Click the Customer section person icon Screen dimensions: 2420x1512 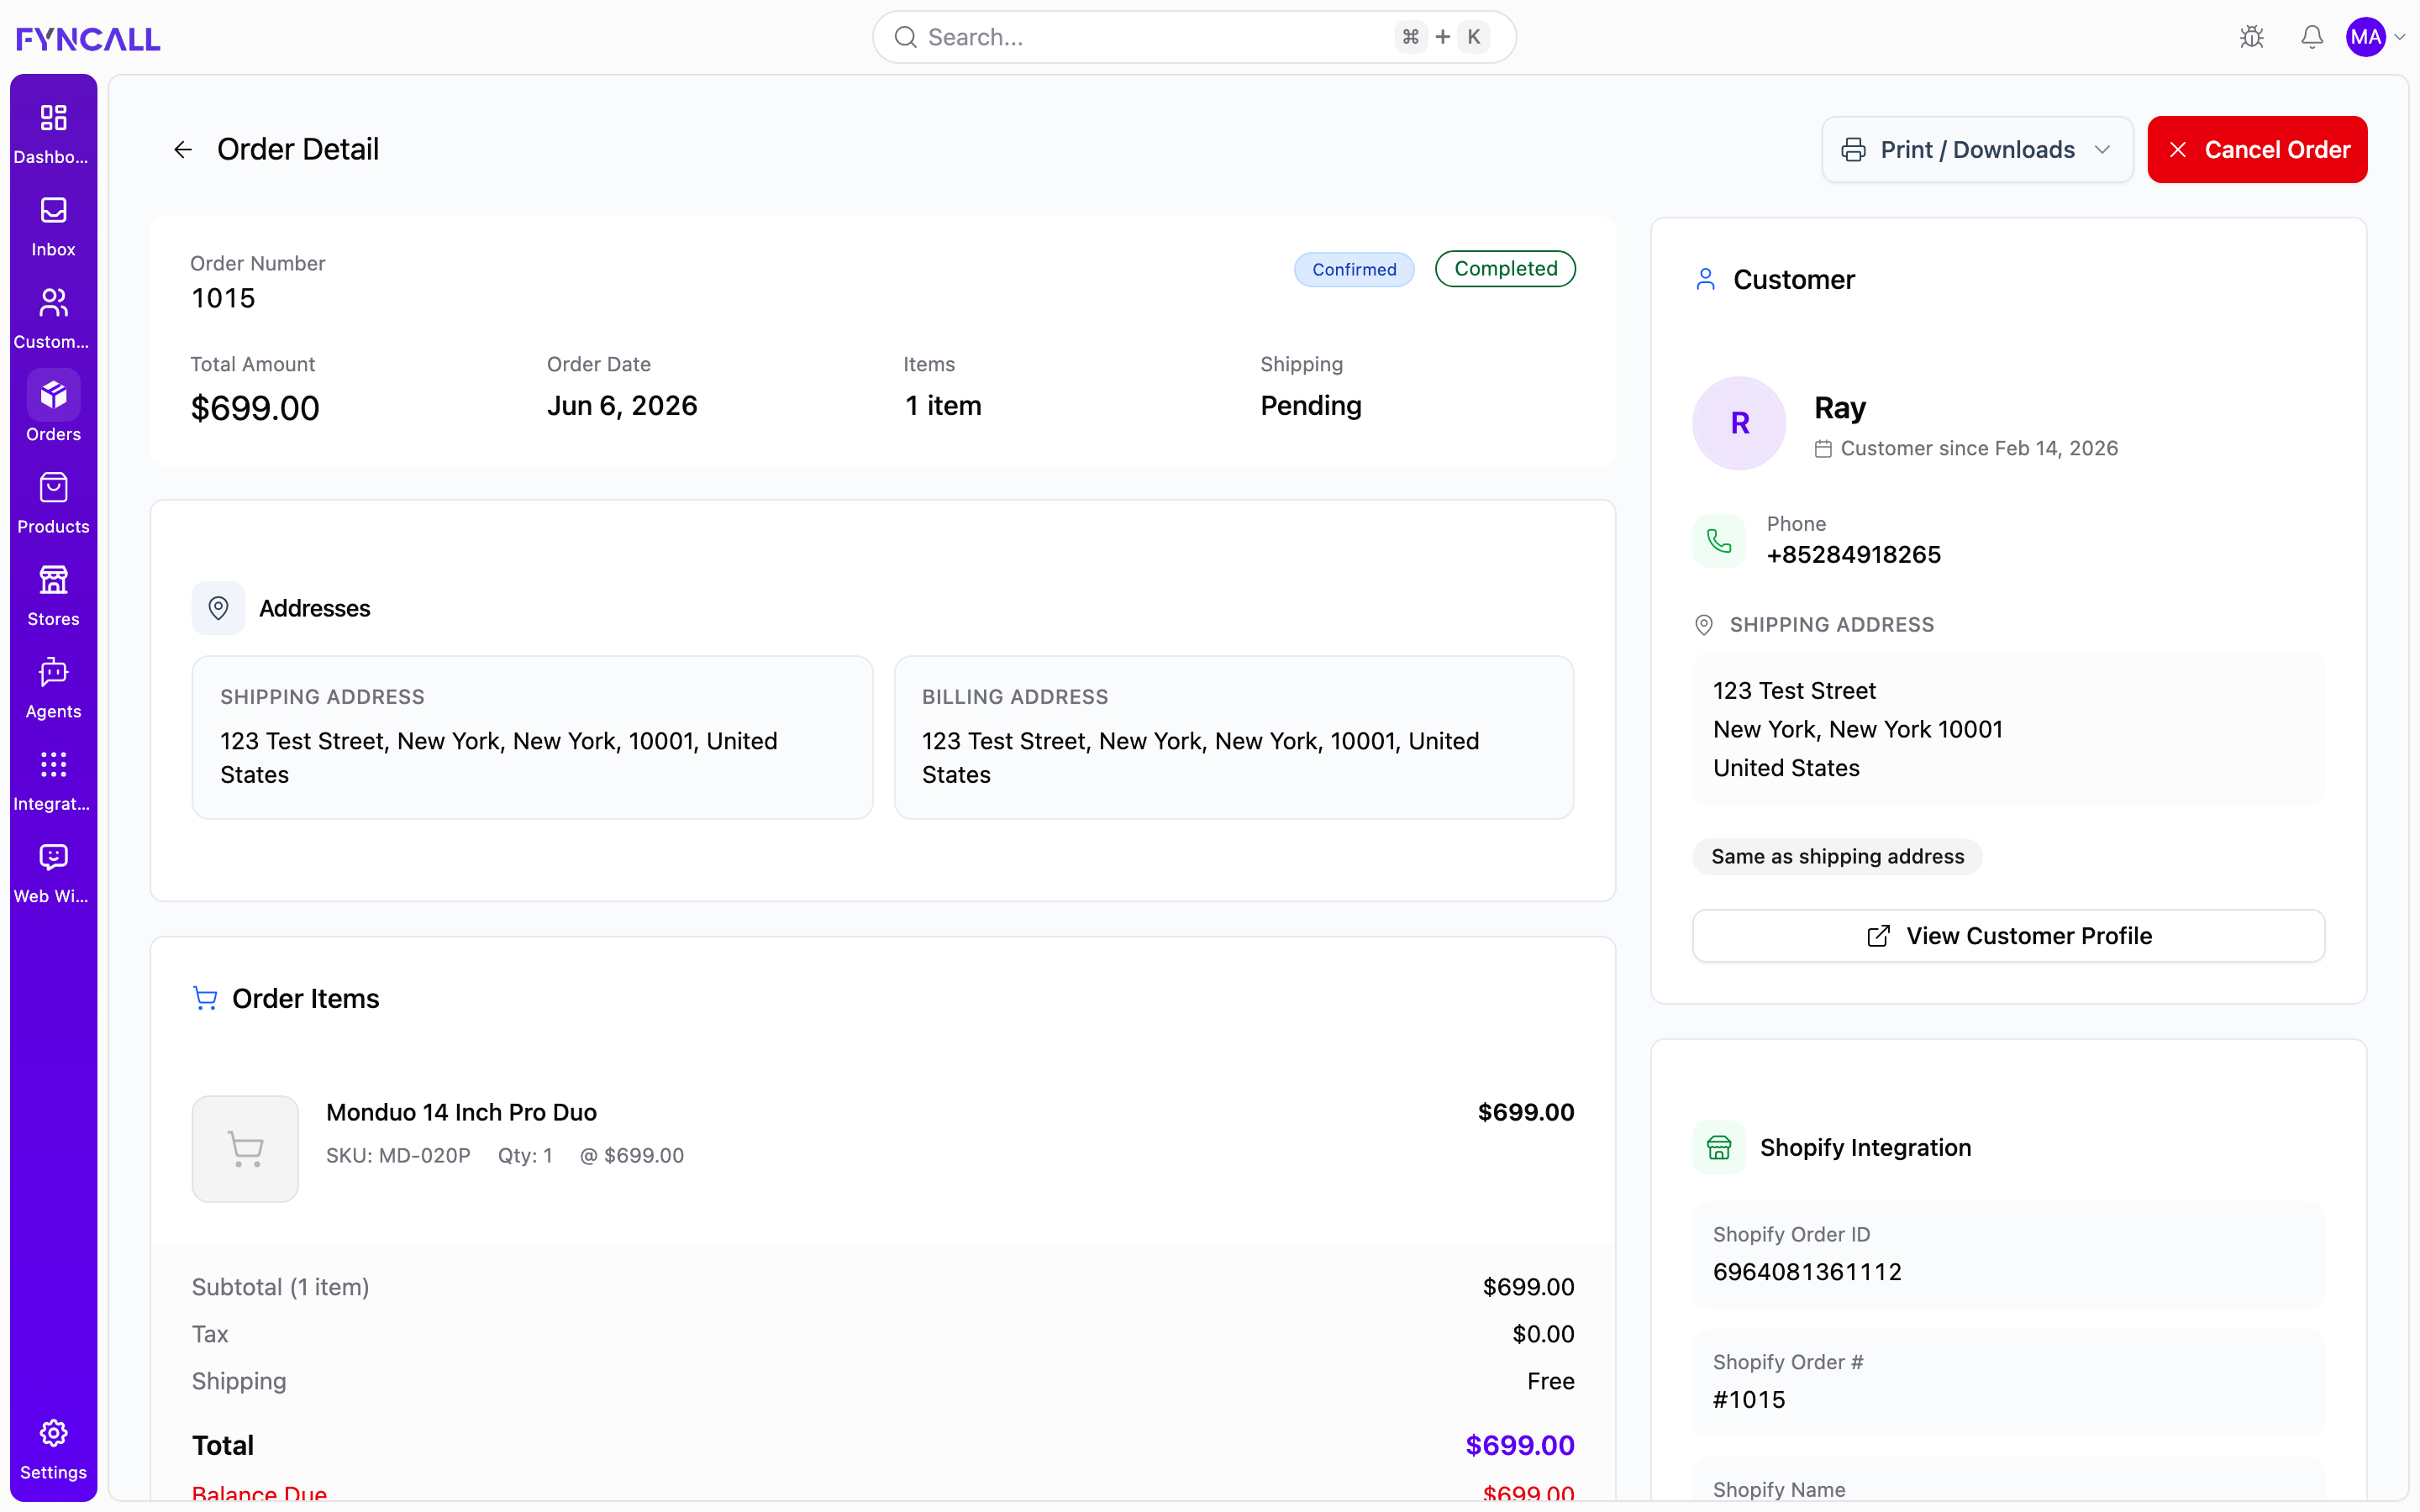[1705, 279]
